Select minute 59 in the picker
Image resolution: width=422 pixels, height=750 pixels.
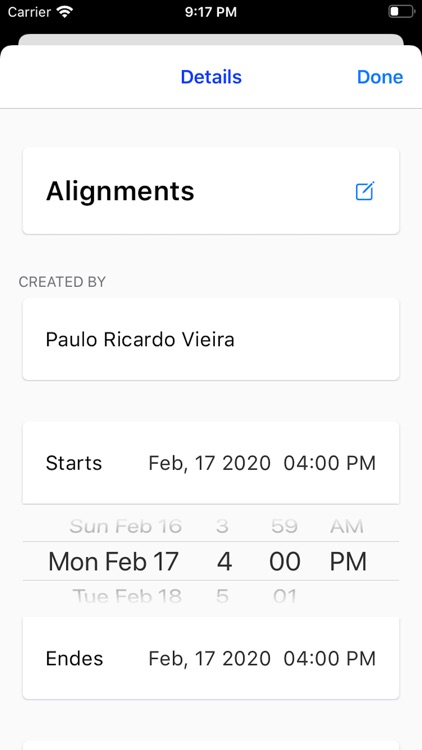[x=284, y=526]
